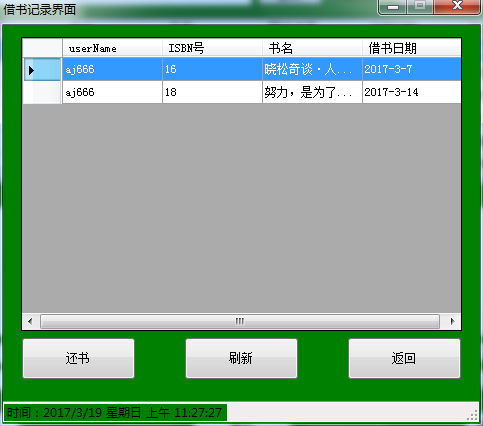The width and height of the screenshot is (483, 426).
Task: Select the ISBN cell containing 16
Action: pyautogui.click(x=212, y=69)
